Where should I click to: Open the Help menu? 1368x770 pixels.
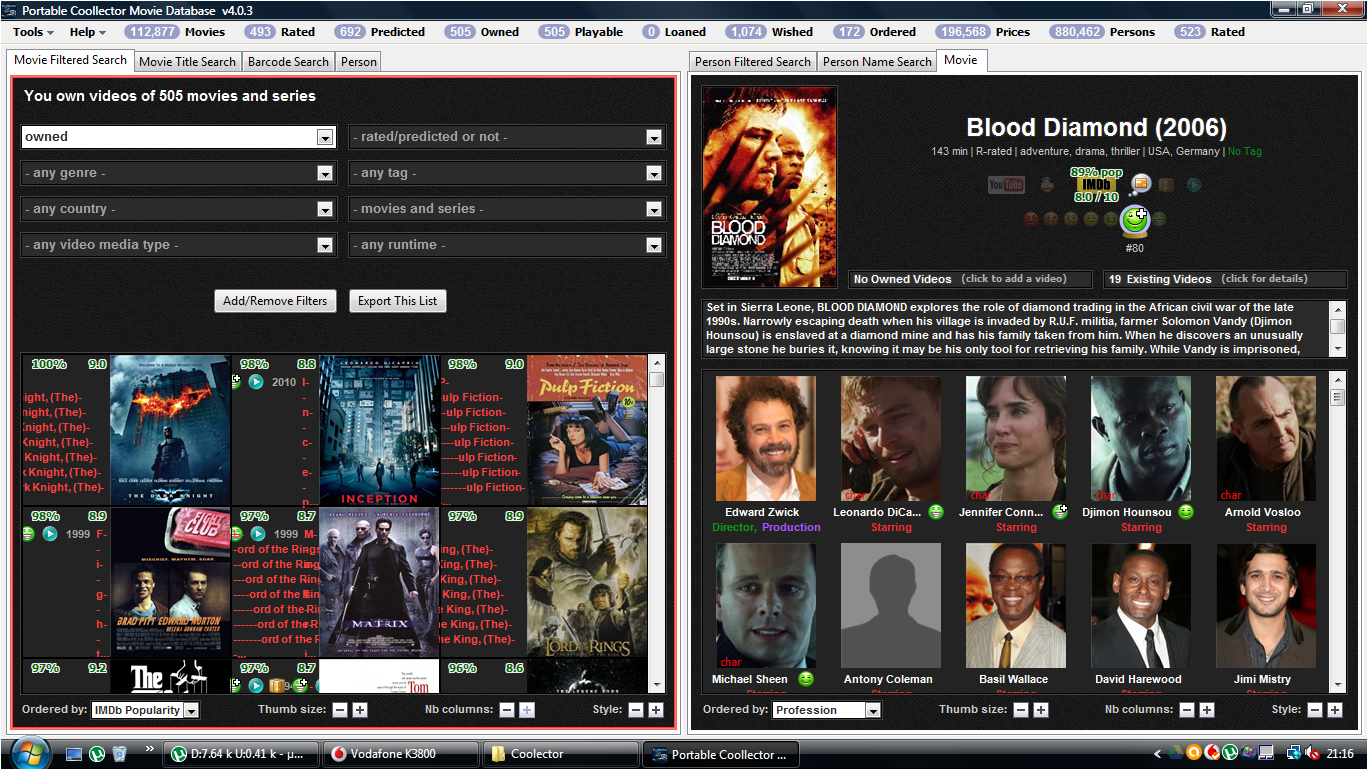tap(87, 32)
